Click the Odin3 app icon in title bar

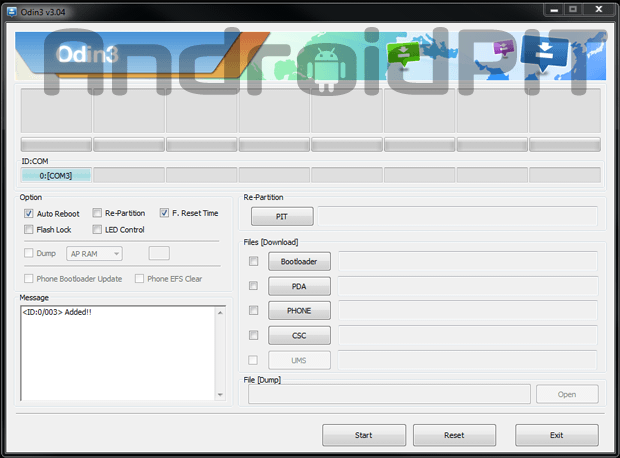[12, 12]
